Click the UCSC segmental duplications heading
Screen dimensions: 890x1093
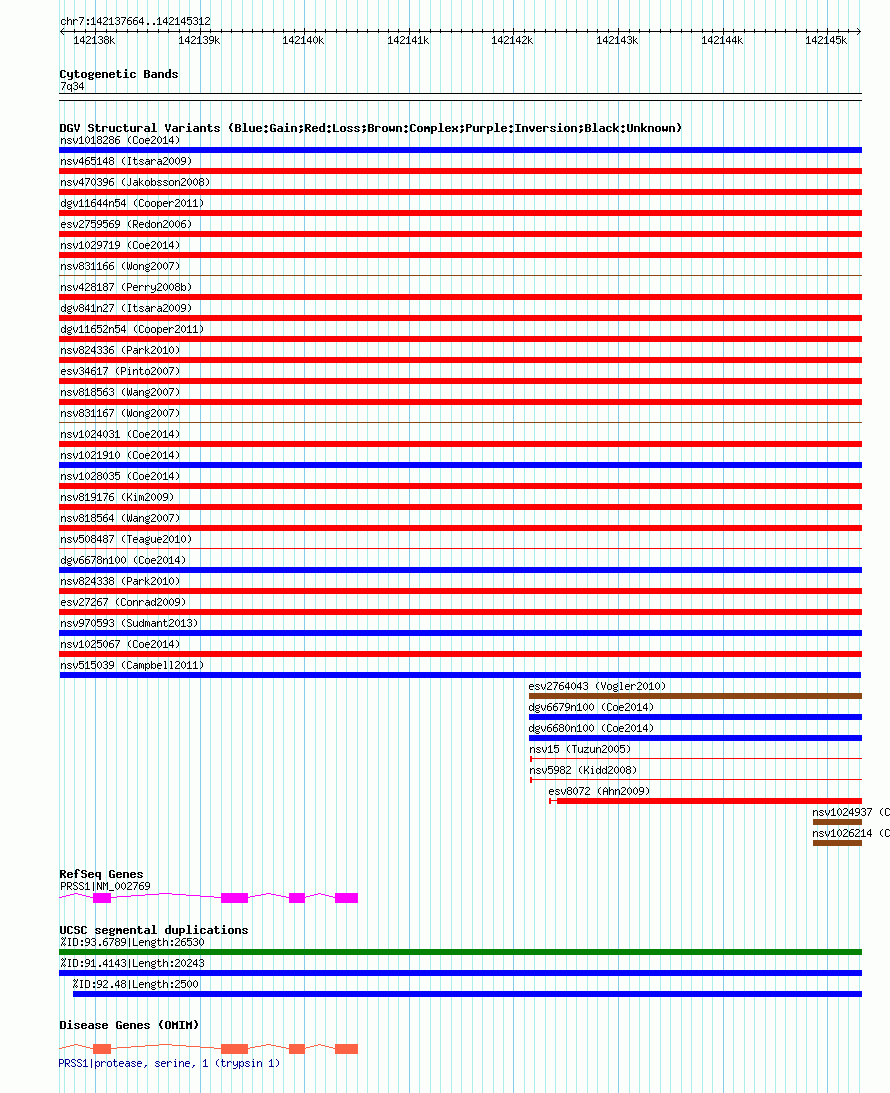click(153, 930)
